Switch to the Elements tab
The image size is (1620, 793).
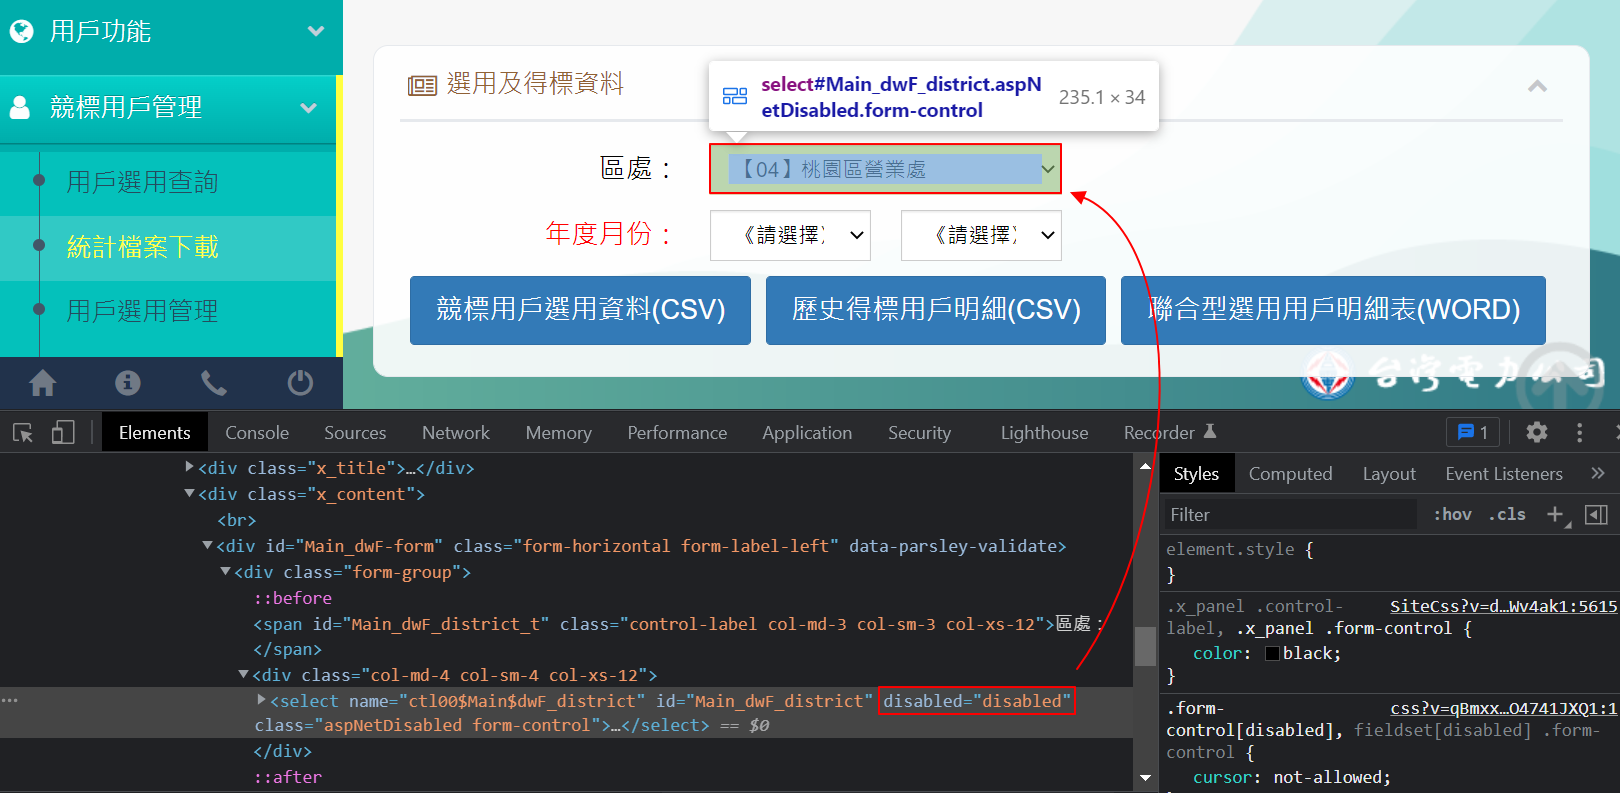pyautogui.click(x=154, y=432)
